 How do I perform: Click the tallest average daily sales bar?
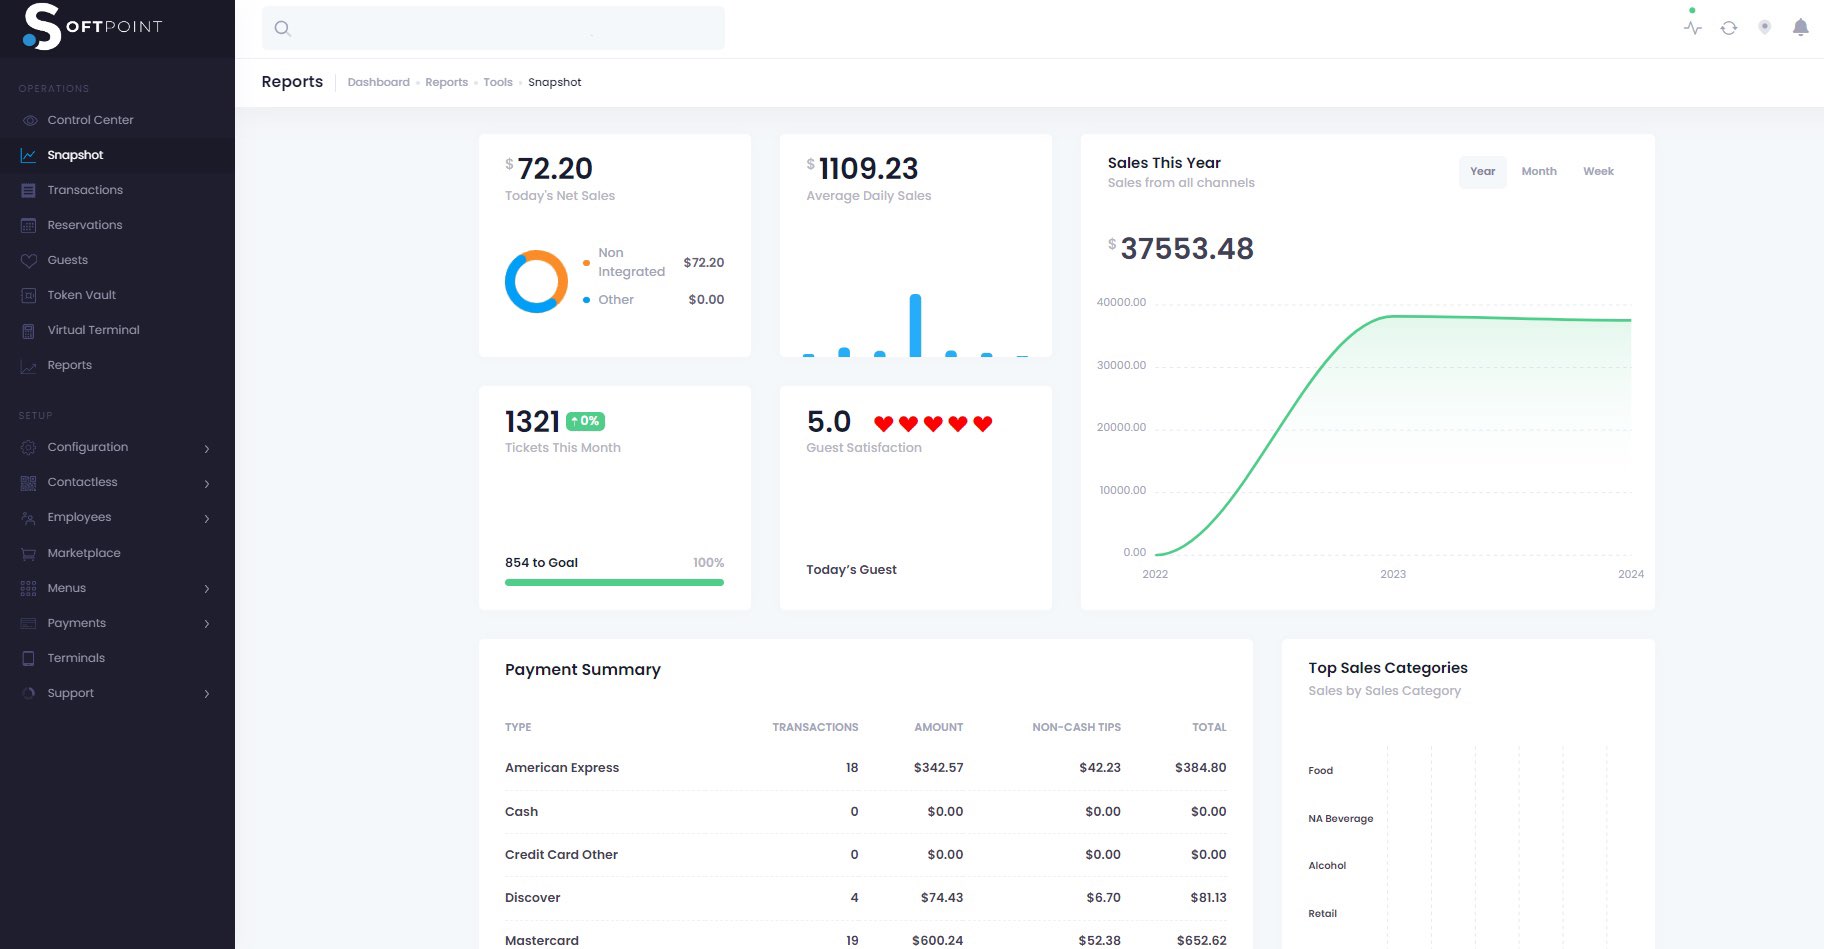915,325
